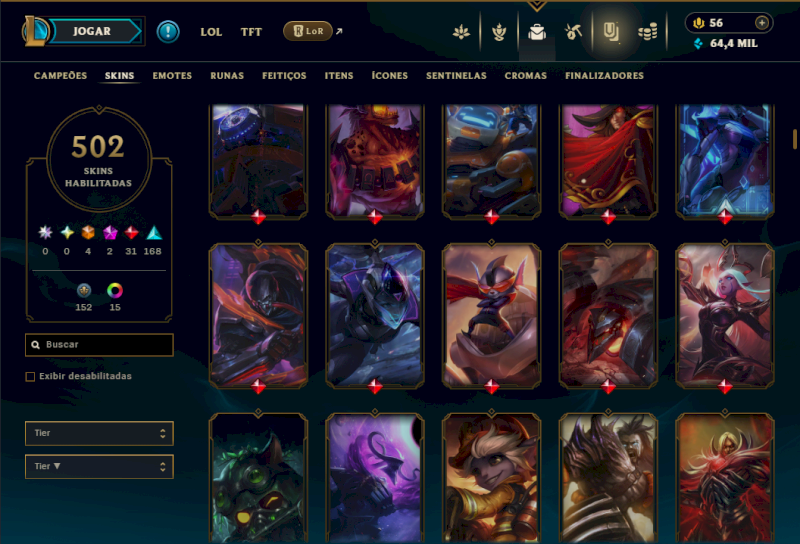800x544 pixels.
Task: Go to the EMOTES tab
Action: coord(172,76)
